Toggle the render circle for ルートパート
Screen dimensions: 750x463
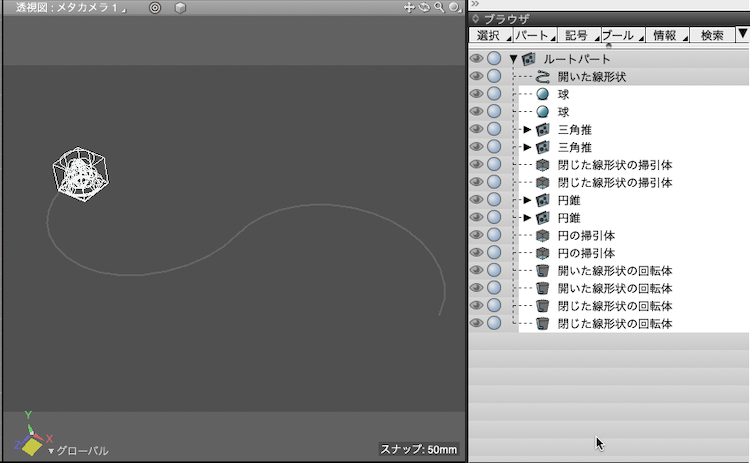pos(494,59)
